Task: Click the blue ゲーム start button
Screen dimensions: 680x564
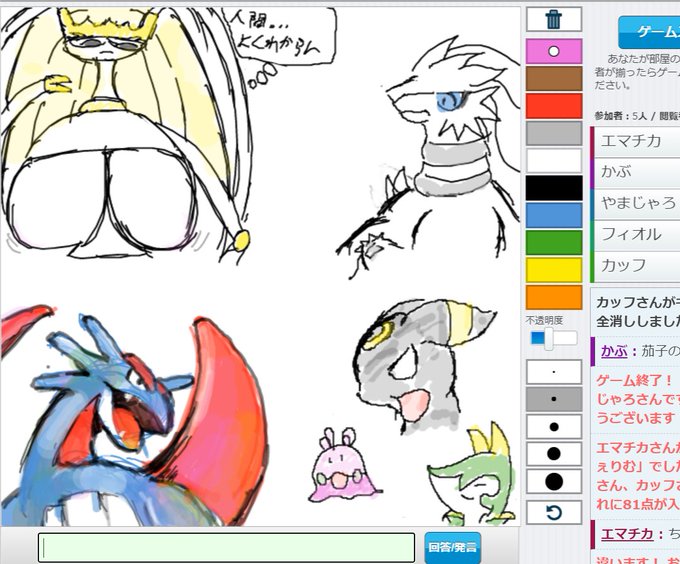Action: [649, 32]
